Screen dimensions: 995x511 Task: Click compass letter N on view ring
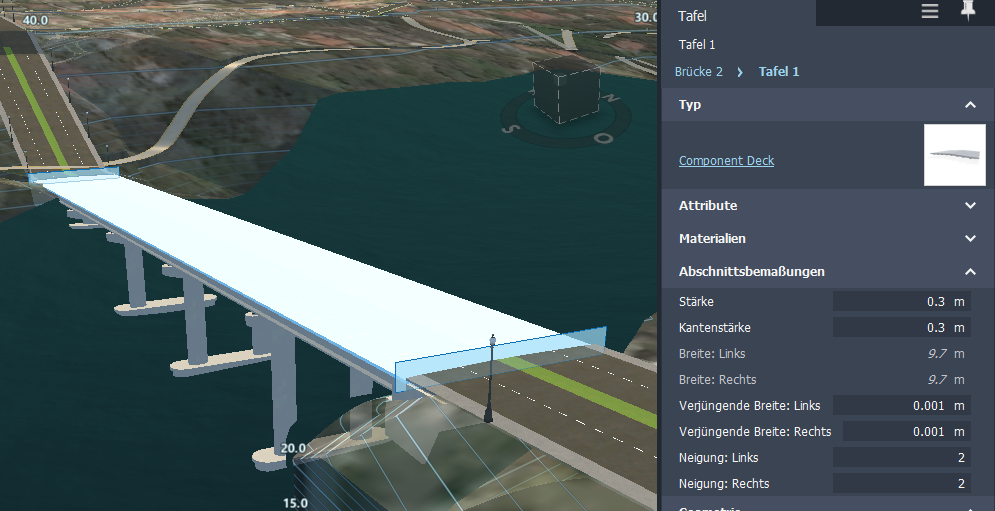(612, 98)
